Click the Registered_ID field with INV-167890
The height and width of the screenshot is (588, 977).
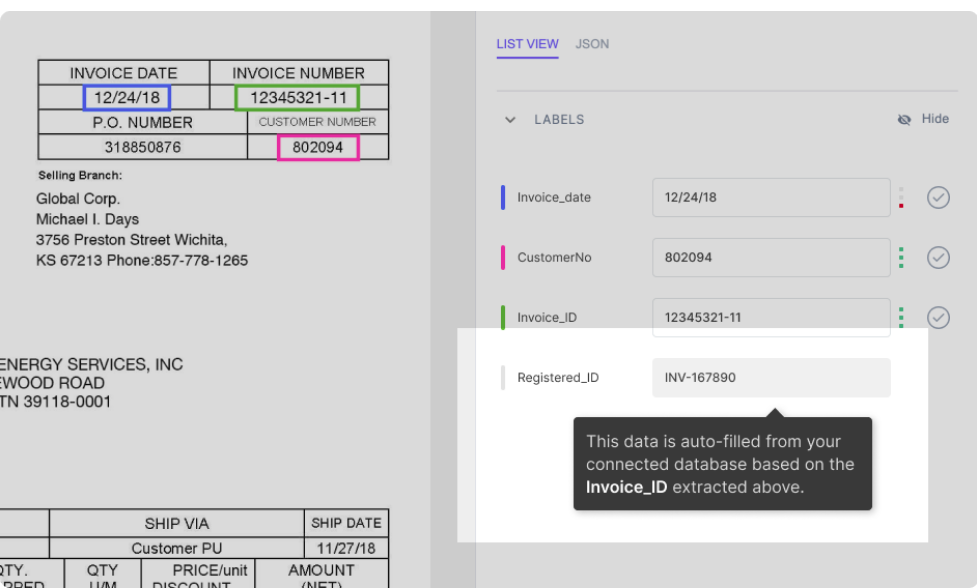click(770, 378)
